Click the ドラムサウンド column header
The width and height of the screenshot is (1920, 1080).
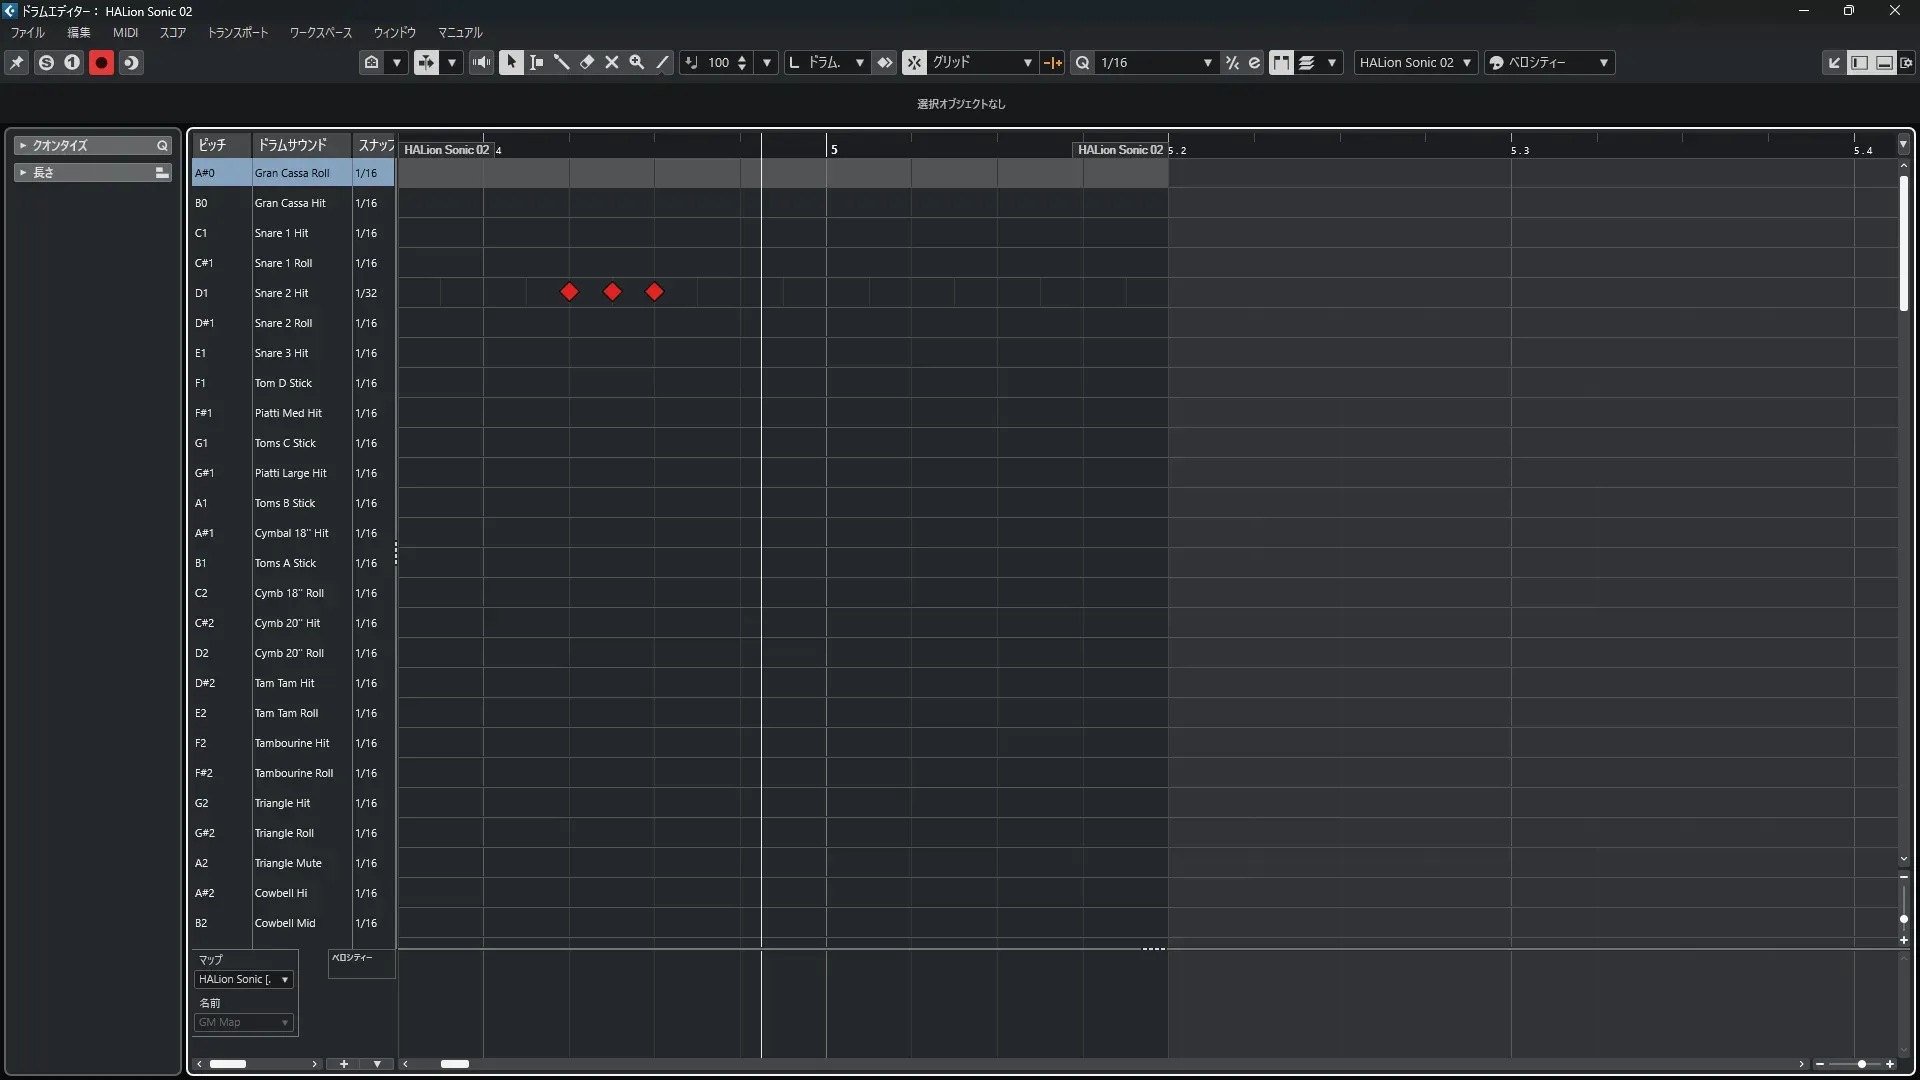click(292, 145)
